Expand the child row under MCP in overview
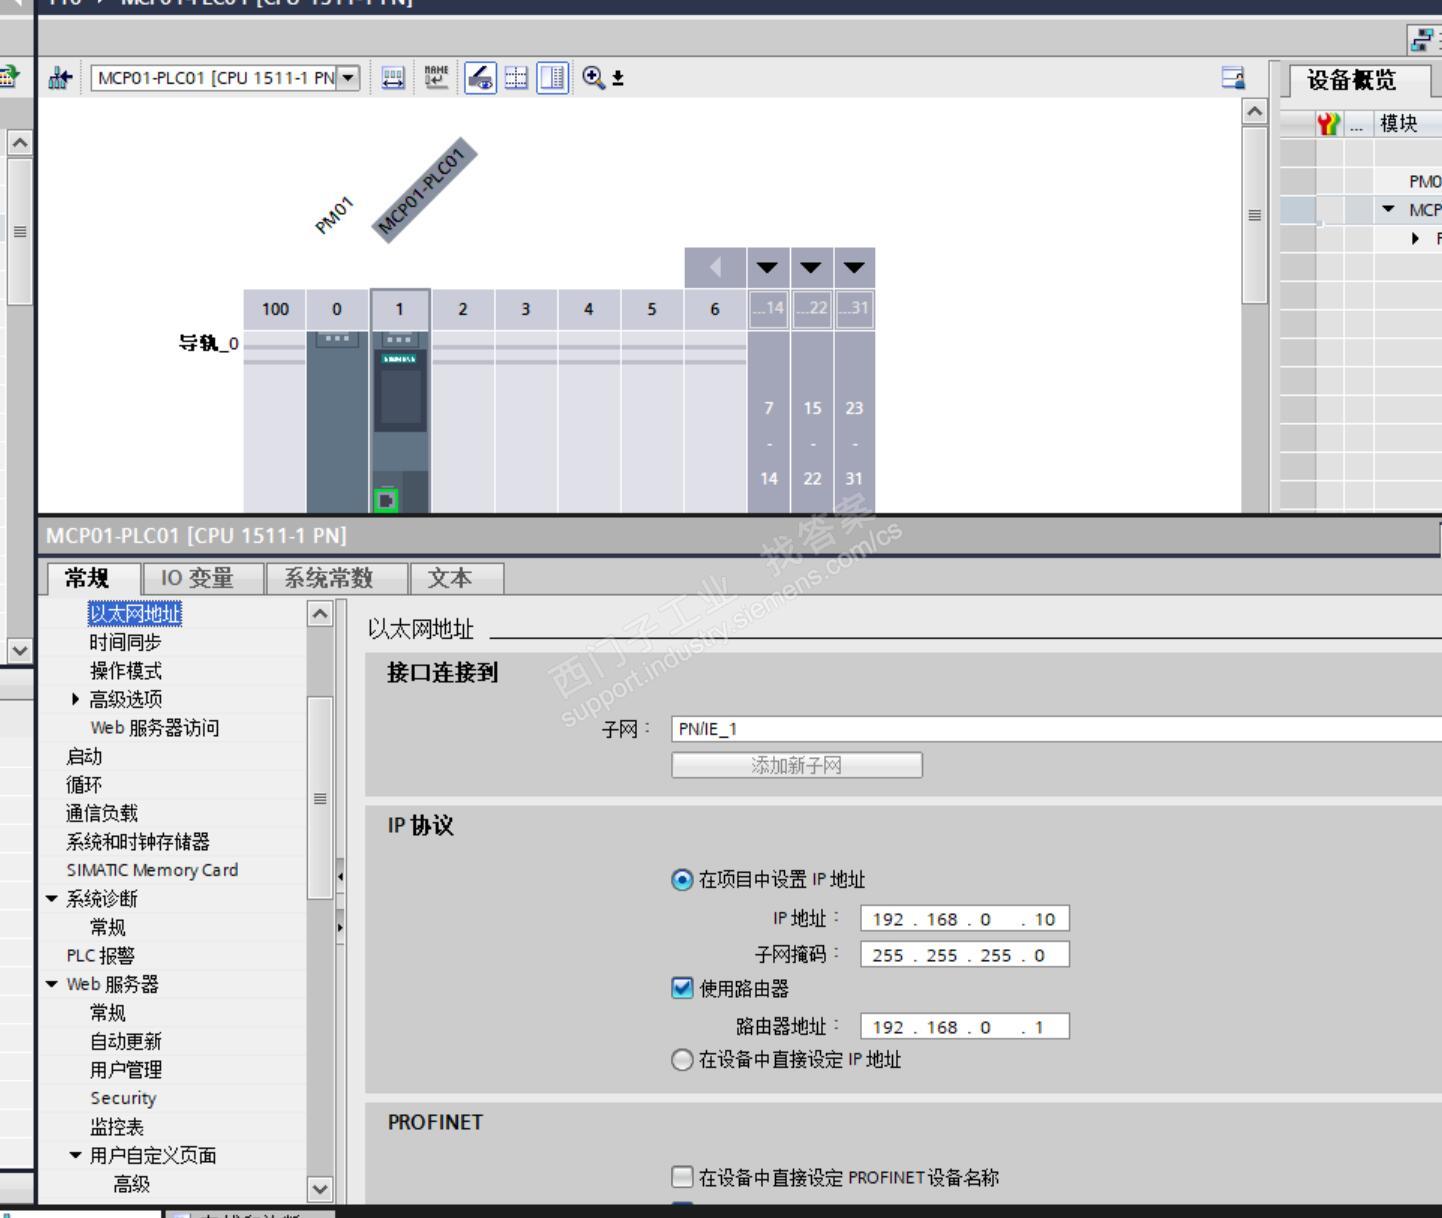1442x1218 pixels. coord(1415,238)
